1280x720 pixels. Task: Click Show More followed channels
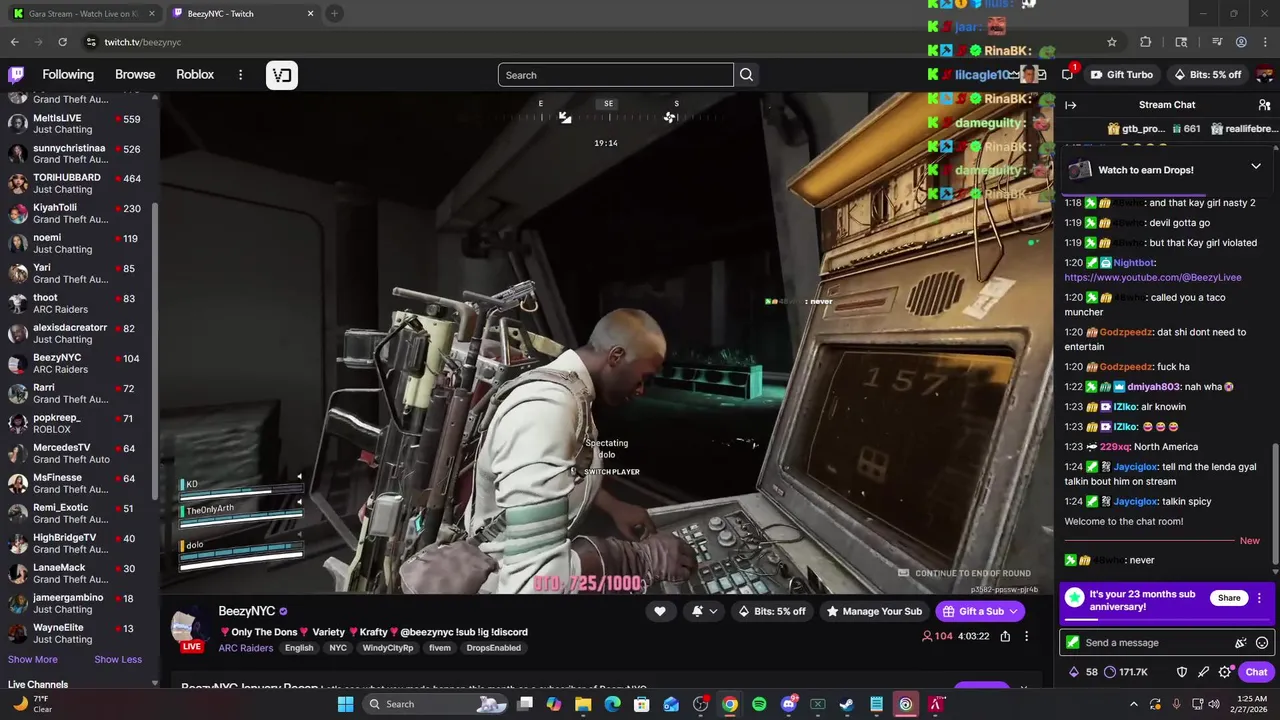tap(33, 659)
